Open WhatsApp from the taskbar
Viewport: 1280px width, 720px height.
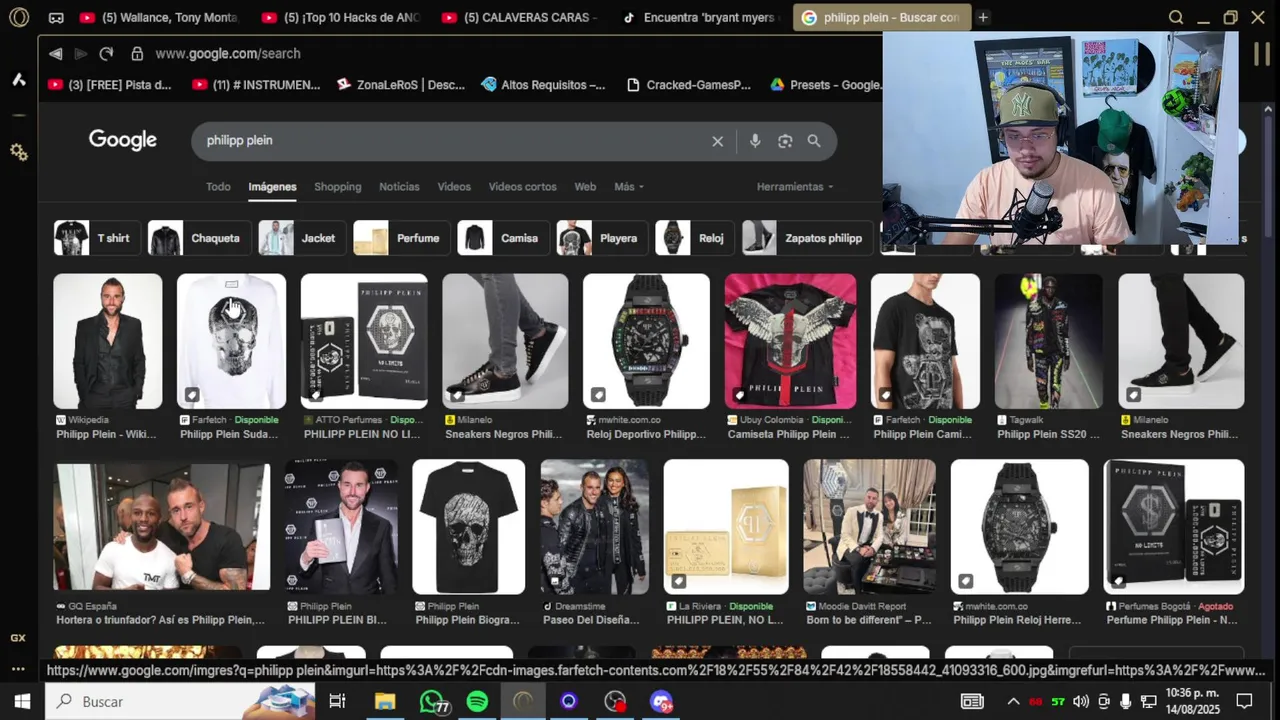[x=432, y=702]
